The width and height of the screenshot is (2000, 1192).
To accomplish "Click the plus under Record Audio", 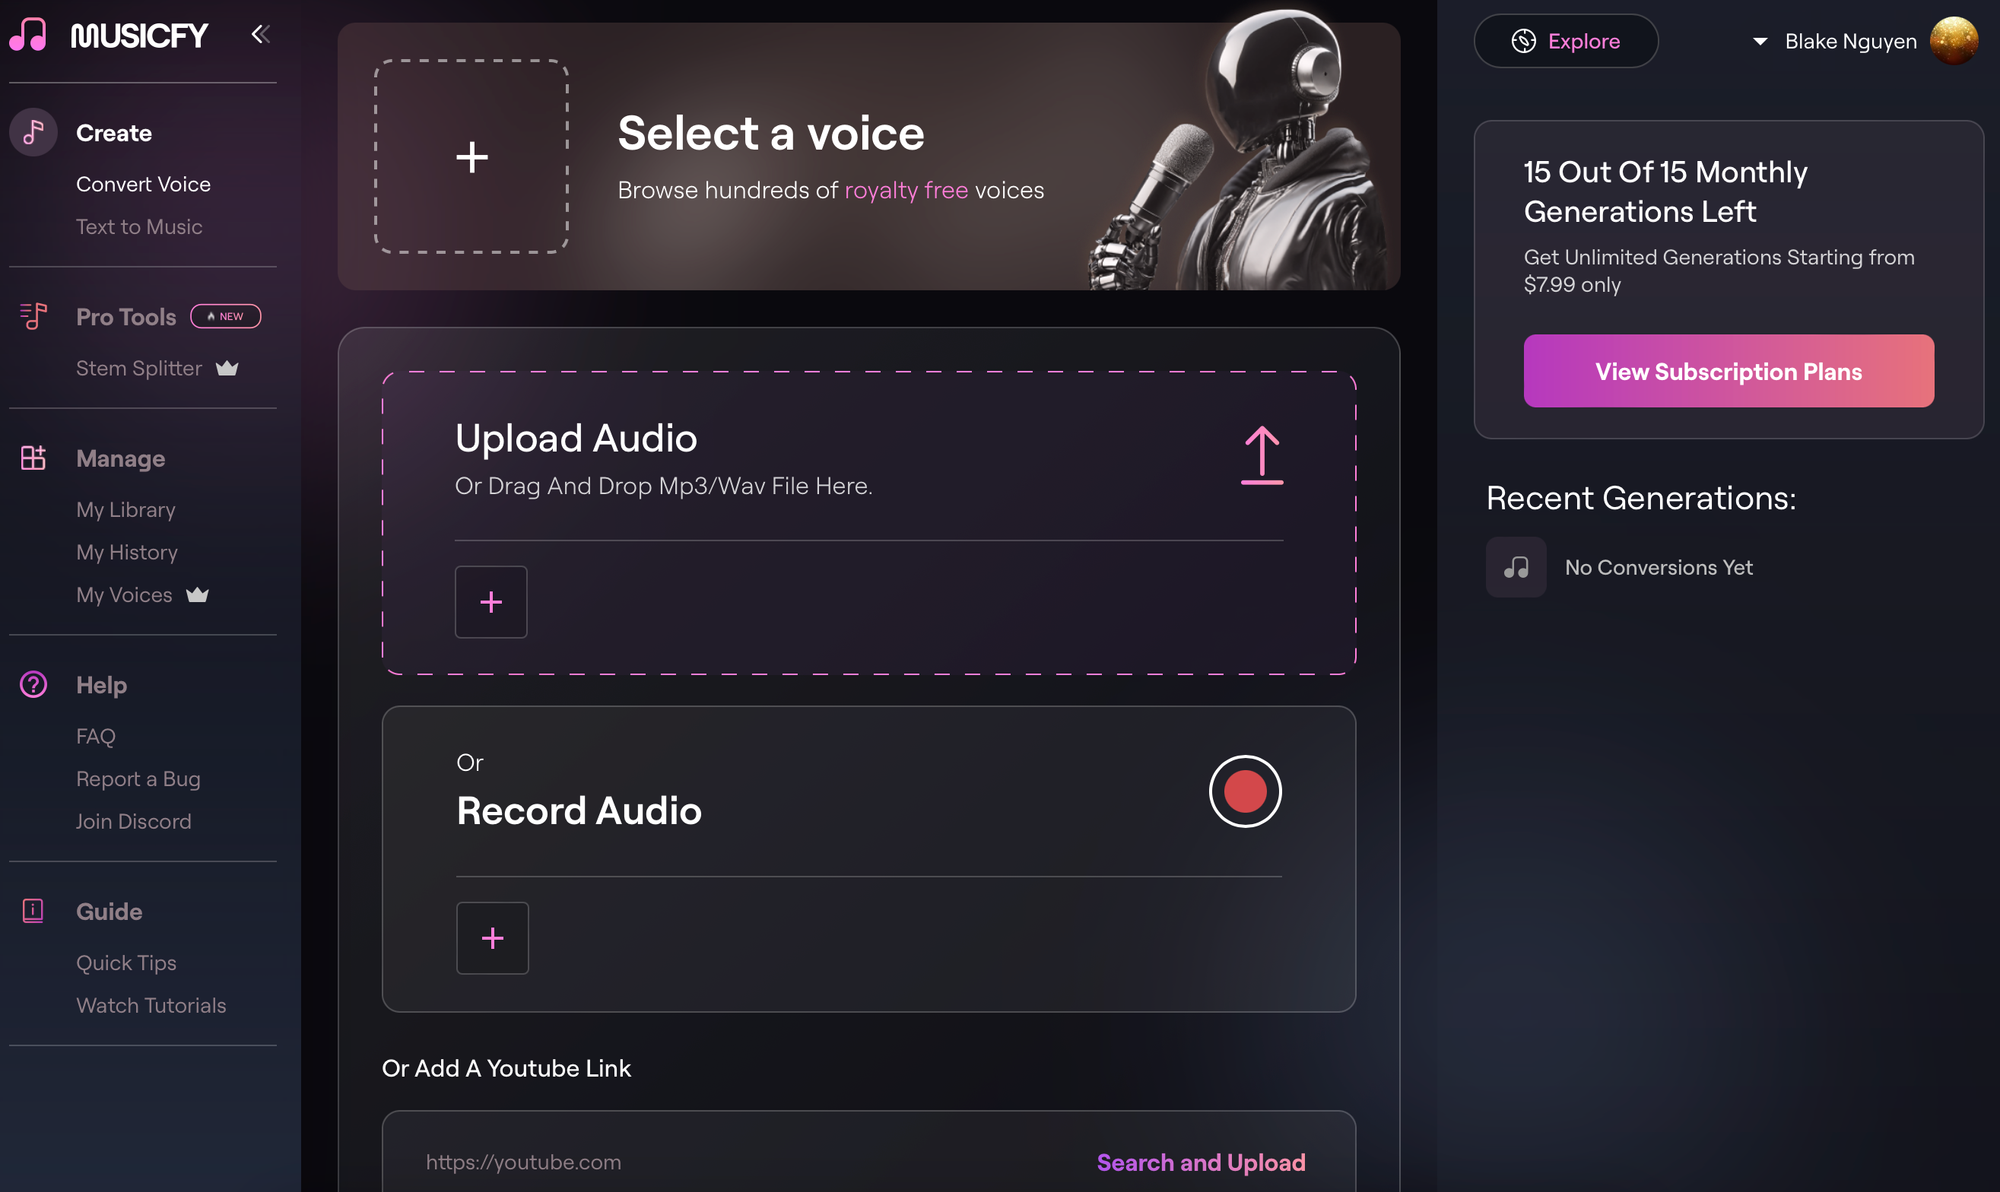I will (x=492, y=938).
